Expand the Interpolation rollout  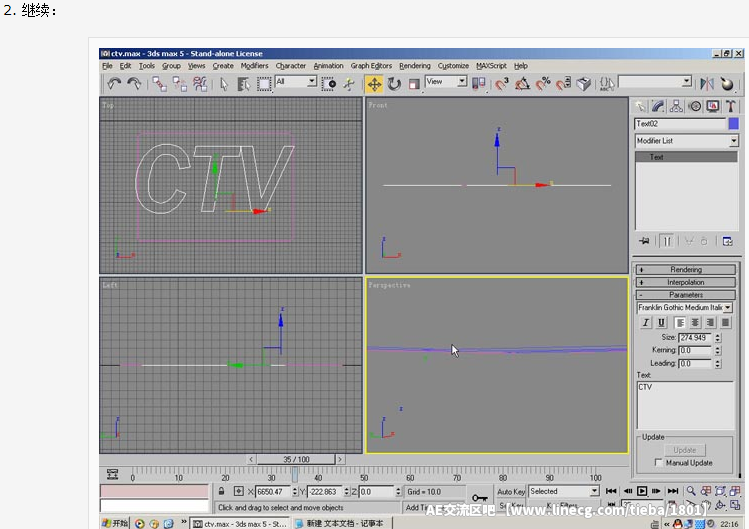pyautogui.click(x=685, y=282)
